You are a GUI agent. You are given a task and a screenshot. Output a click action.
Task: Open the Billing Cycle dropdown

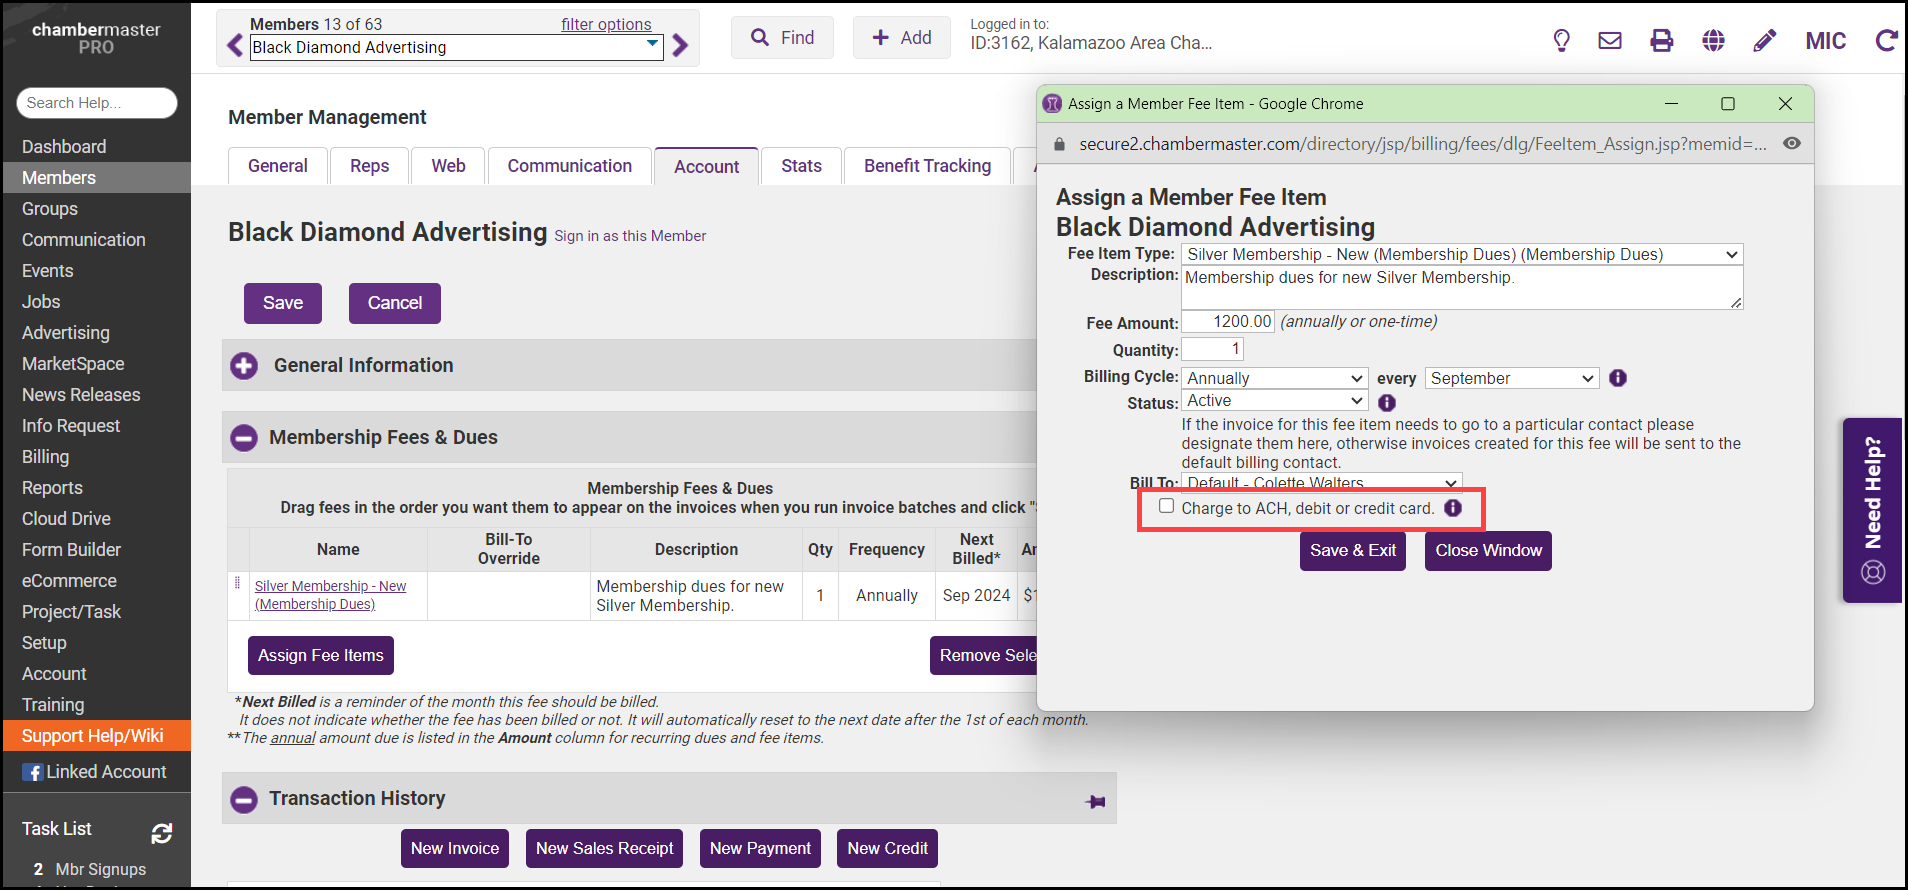point(1274,379)
